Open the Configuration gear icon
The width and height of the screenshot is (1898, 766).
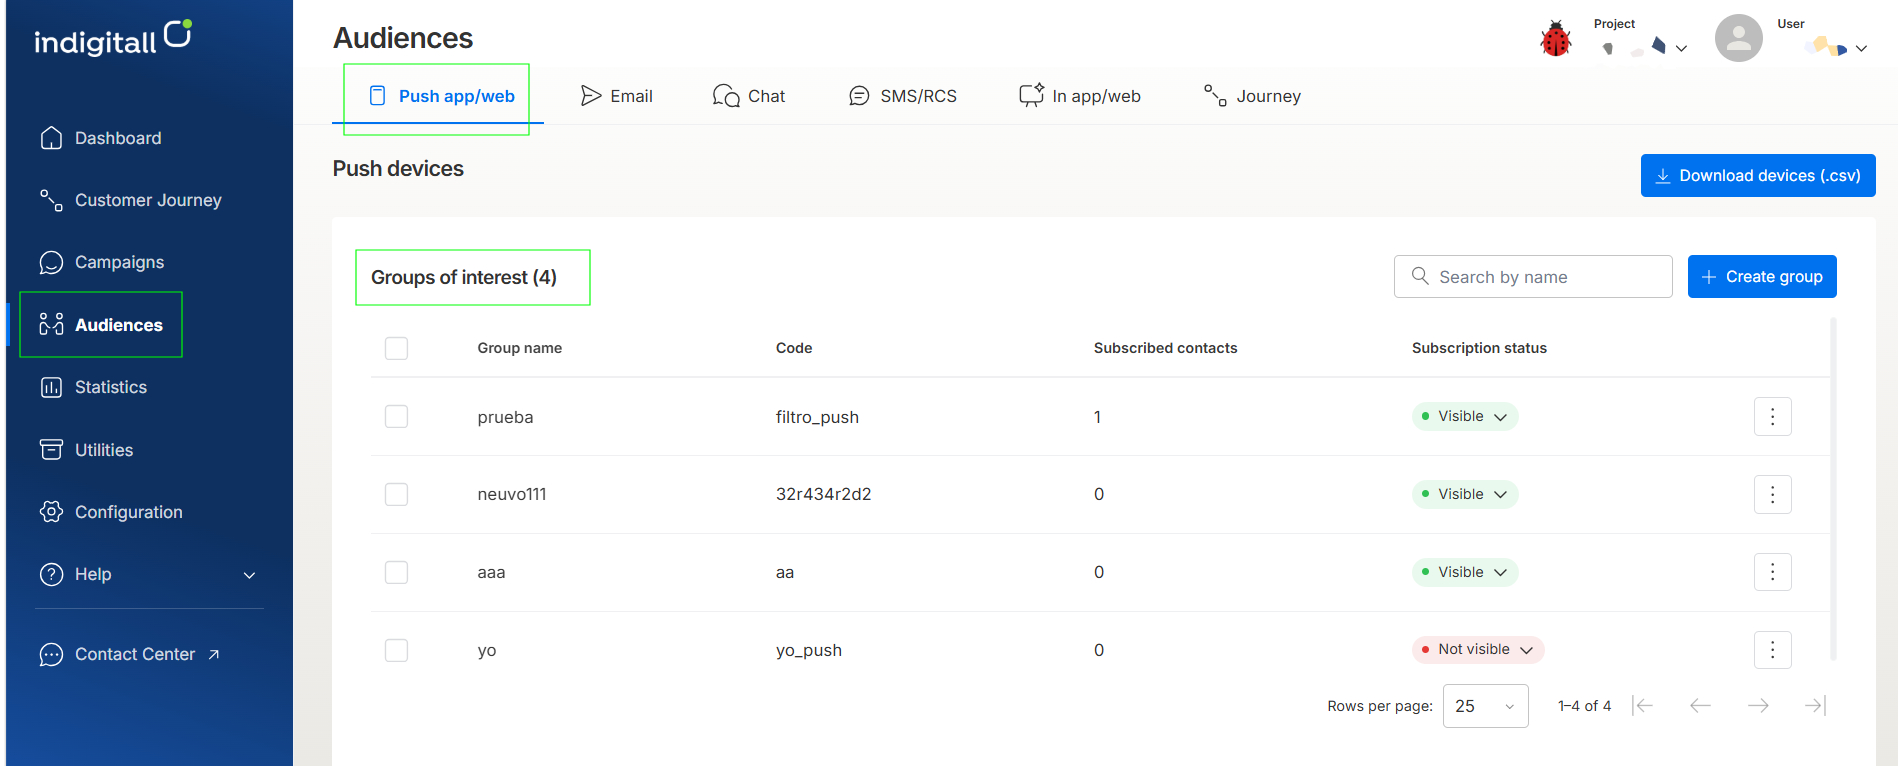tap(51, 512)
